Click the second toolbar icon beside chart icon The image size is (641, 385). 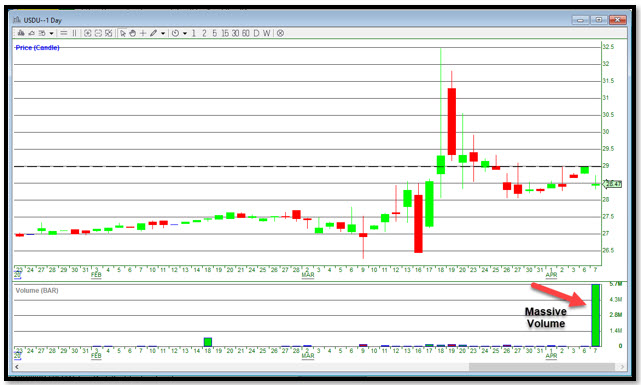point(31,34)
